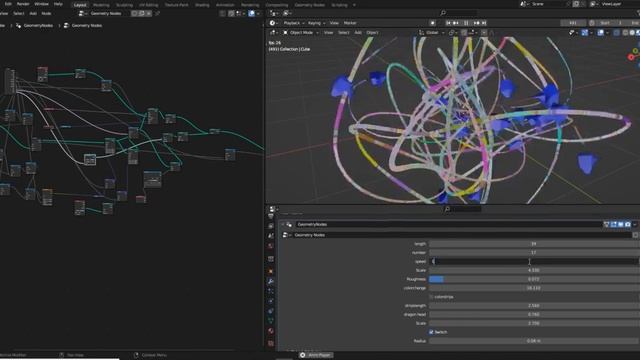Screen dimensions: 640x360
Task: Open the modifier extra options dropdown arrow
Action: coord(635,224)
